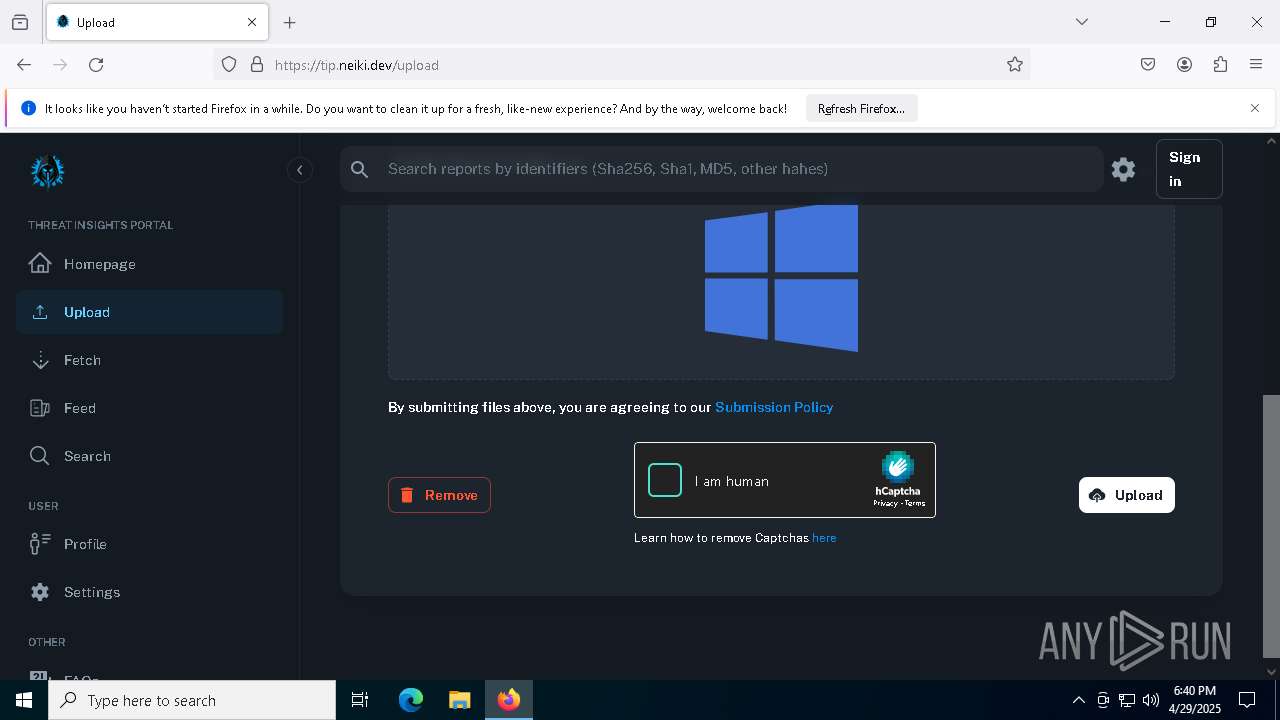1280x720 pixels.
Task: Open the volume control icon
Action: click(1151, 700)
